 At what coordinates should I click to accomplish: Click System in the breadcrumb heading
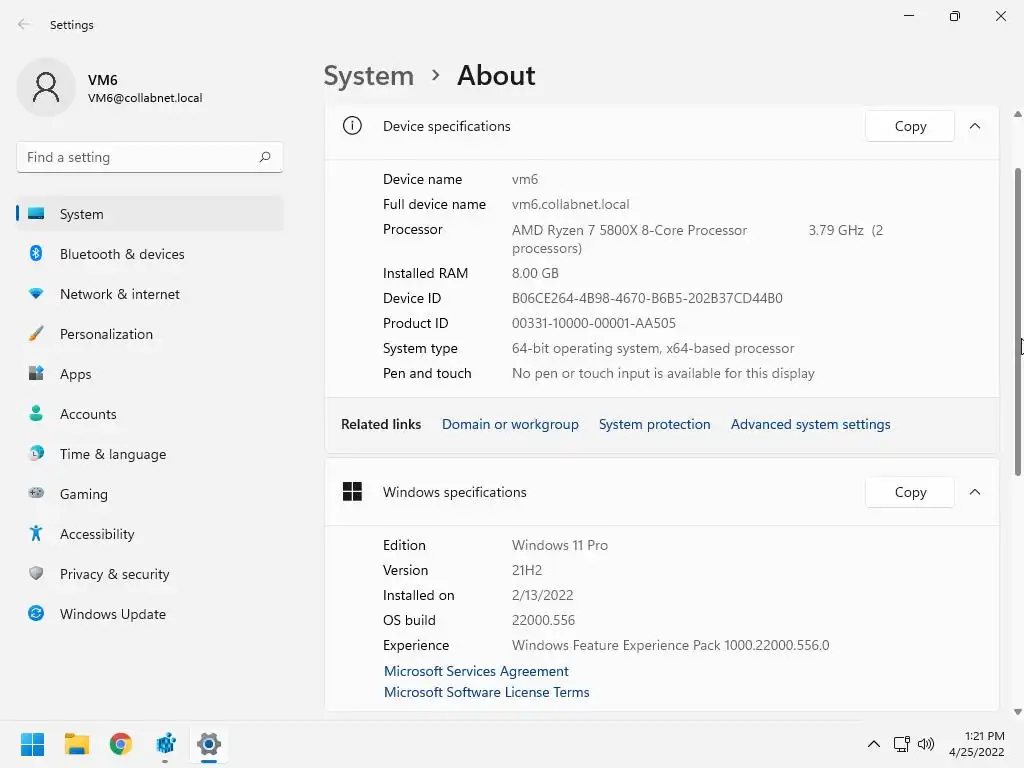[x=369, y=76]
